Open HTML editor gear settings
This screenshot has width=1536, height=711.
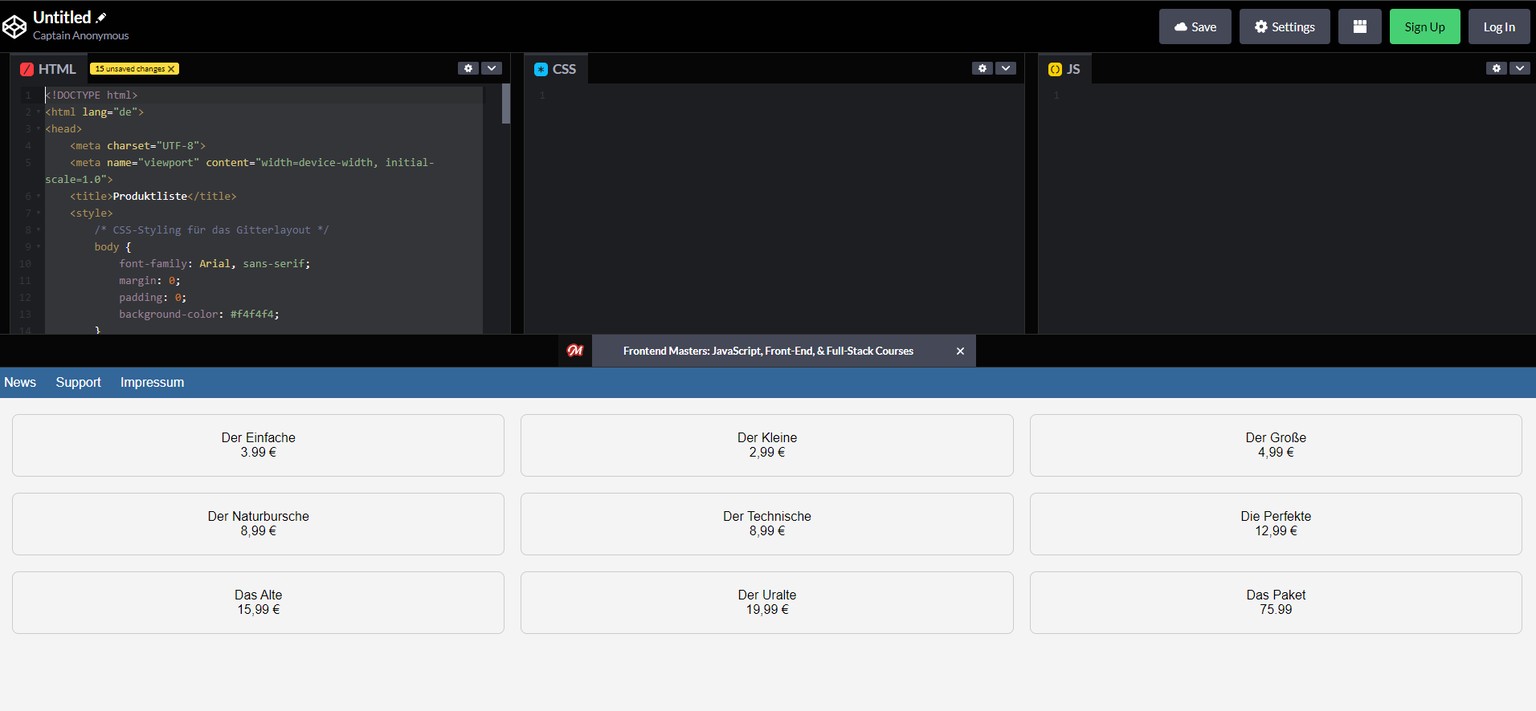(468, 68)
